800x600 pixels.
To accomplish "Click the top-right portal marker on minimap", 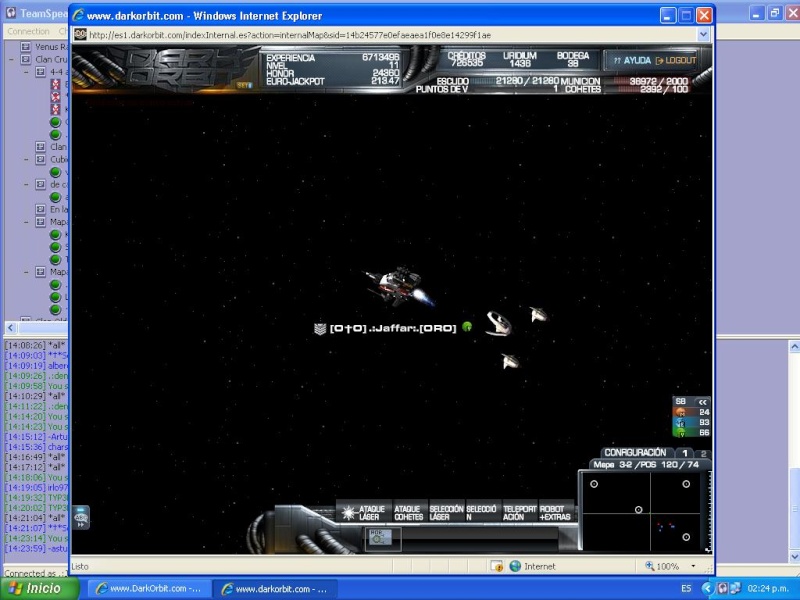I will [x=686, y=484].
